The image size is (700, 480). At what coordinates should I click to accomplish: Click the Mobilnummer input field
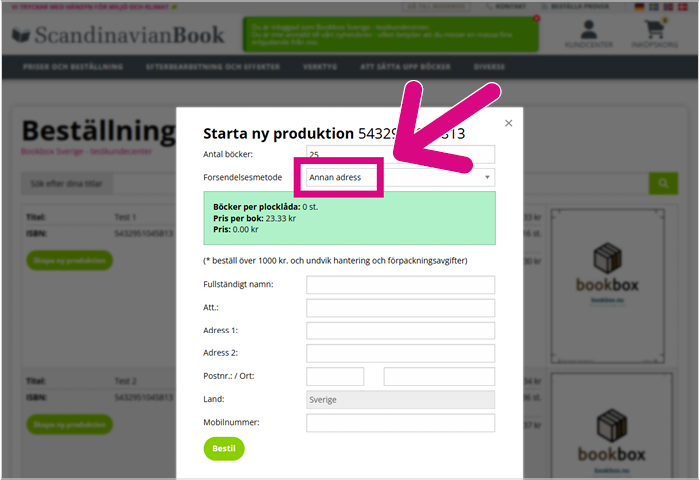click(400, 423)
